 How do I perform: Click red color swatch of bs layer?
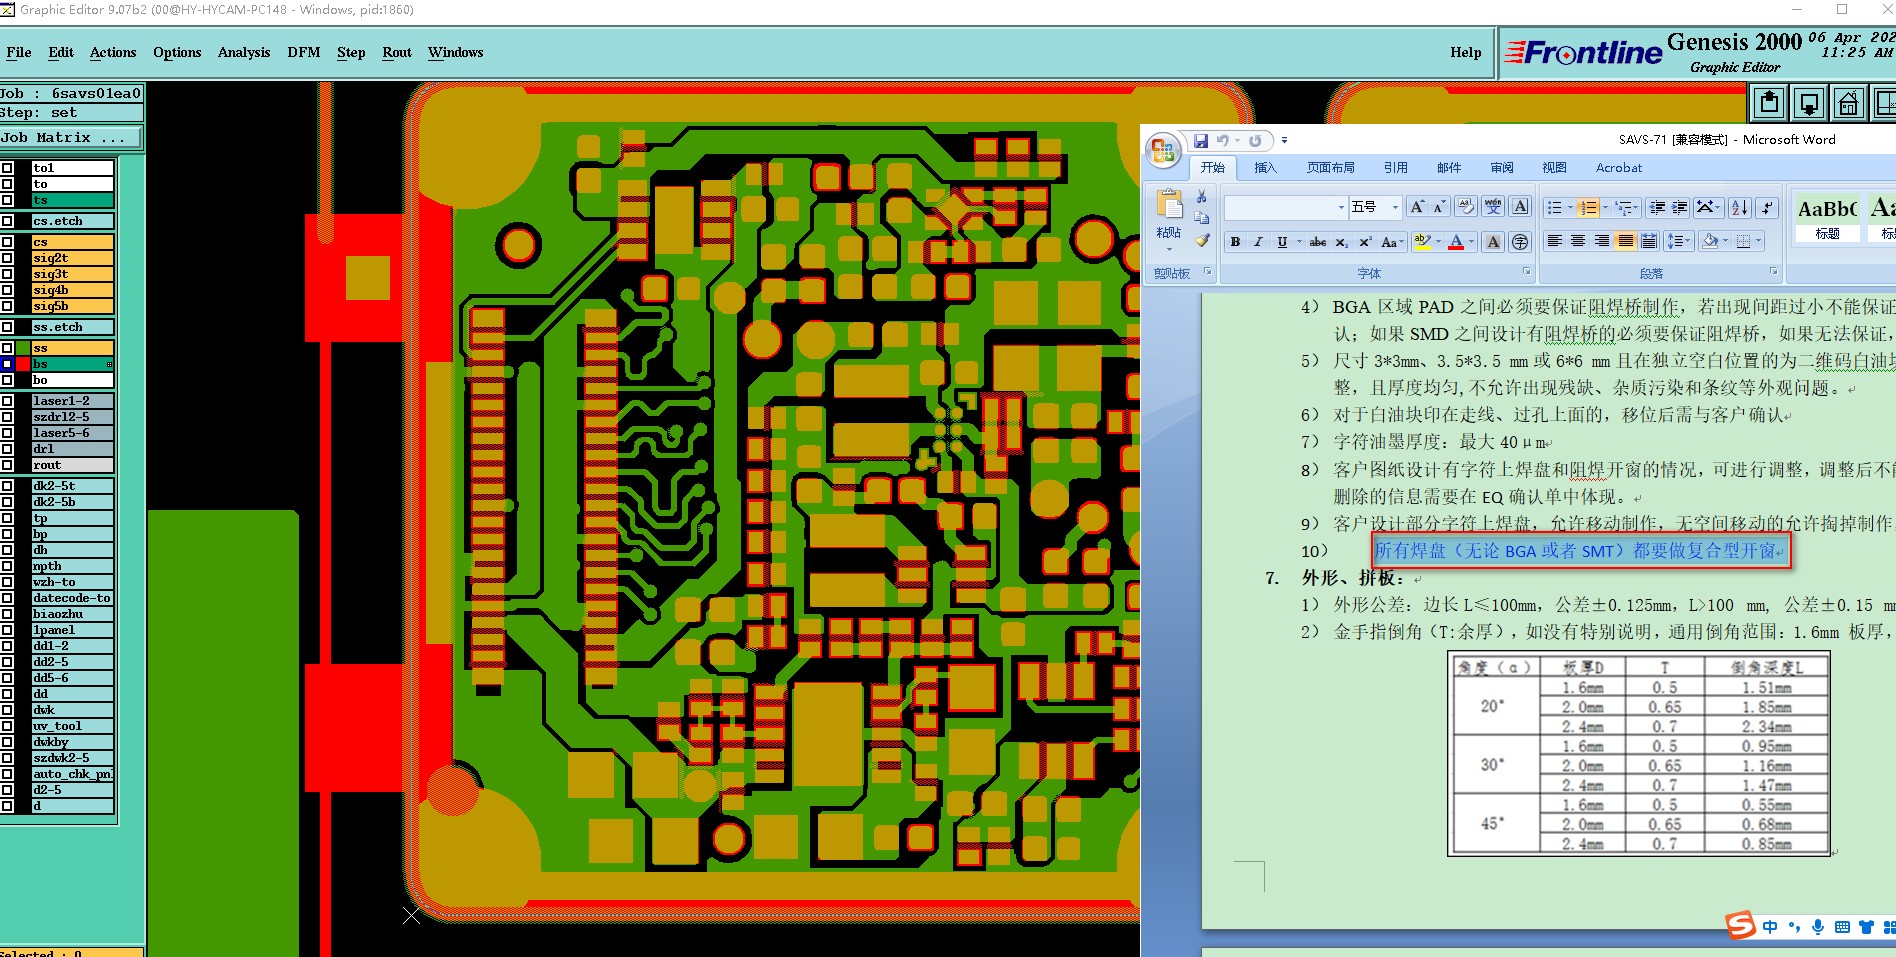pyautogui.click(x=23, y=364)
